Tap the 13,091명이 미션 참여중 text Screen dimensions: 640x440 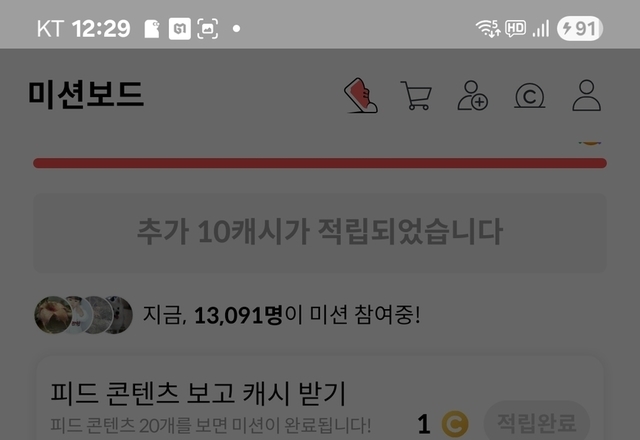[281, 315]
